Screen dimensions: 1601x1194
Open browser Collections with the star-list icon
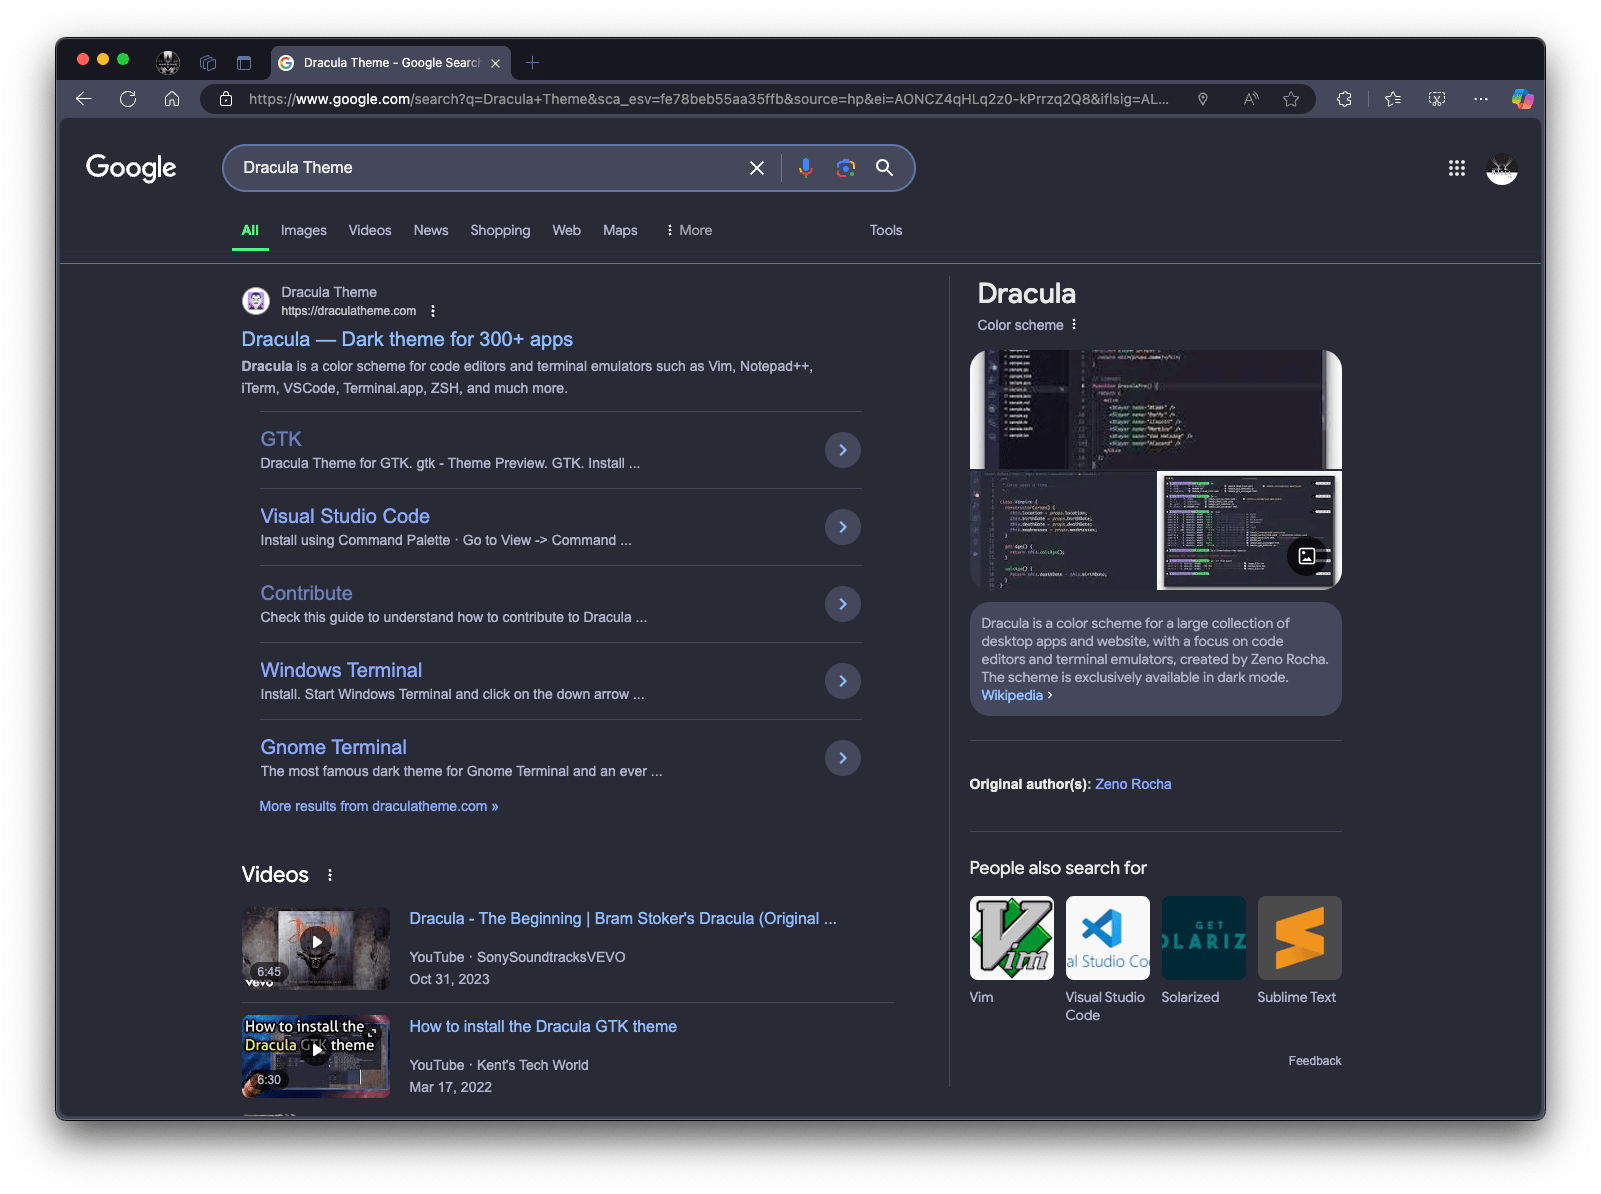1392,99
